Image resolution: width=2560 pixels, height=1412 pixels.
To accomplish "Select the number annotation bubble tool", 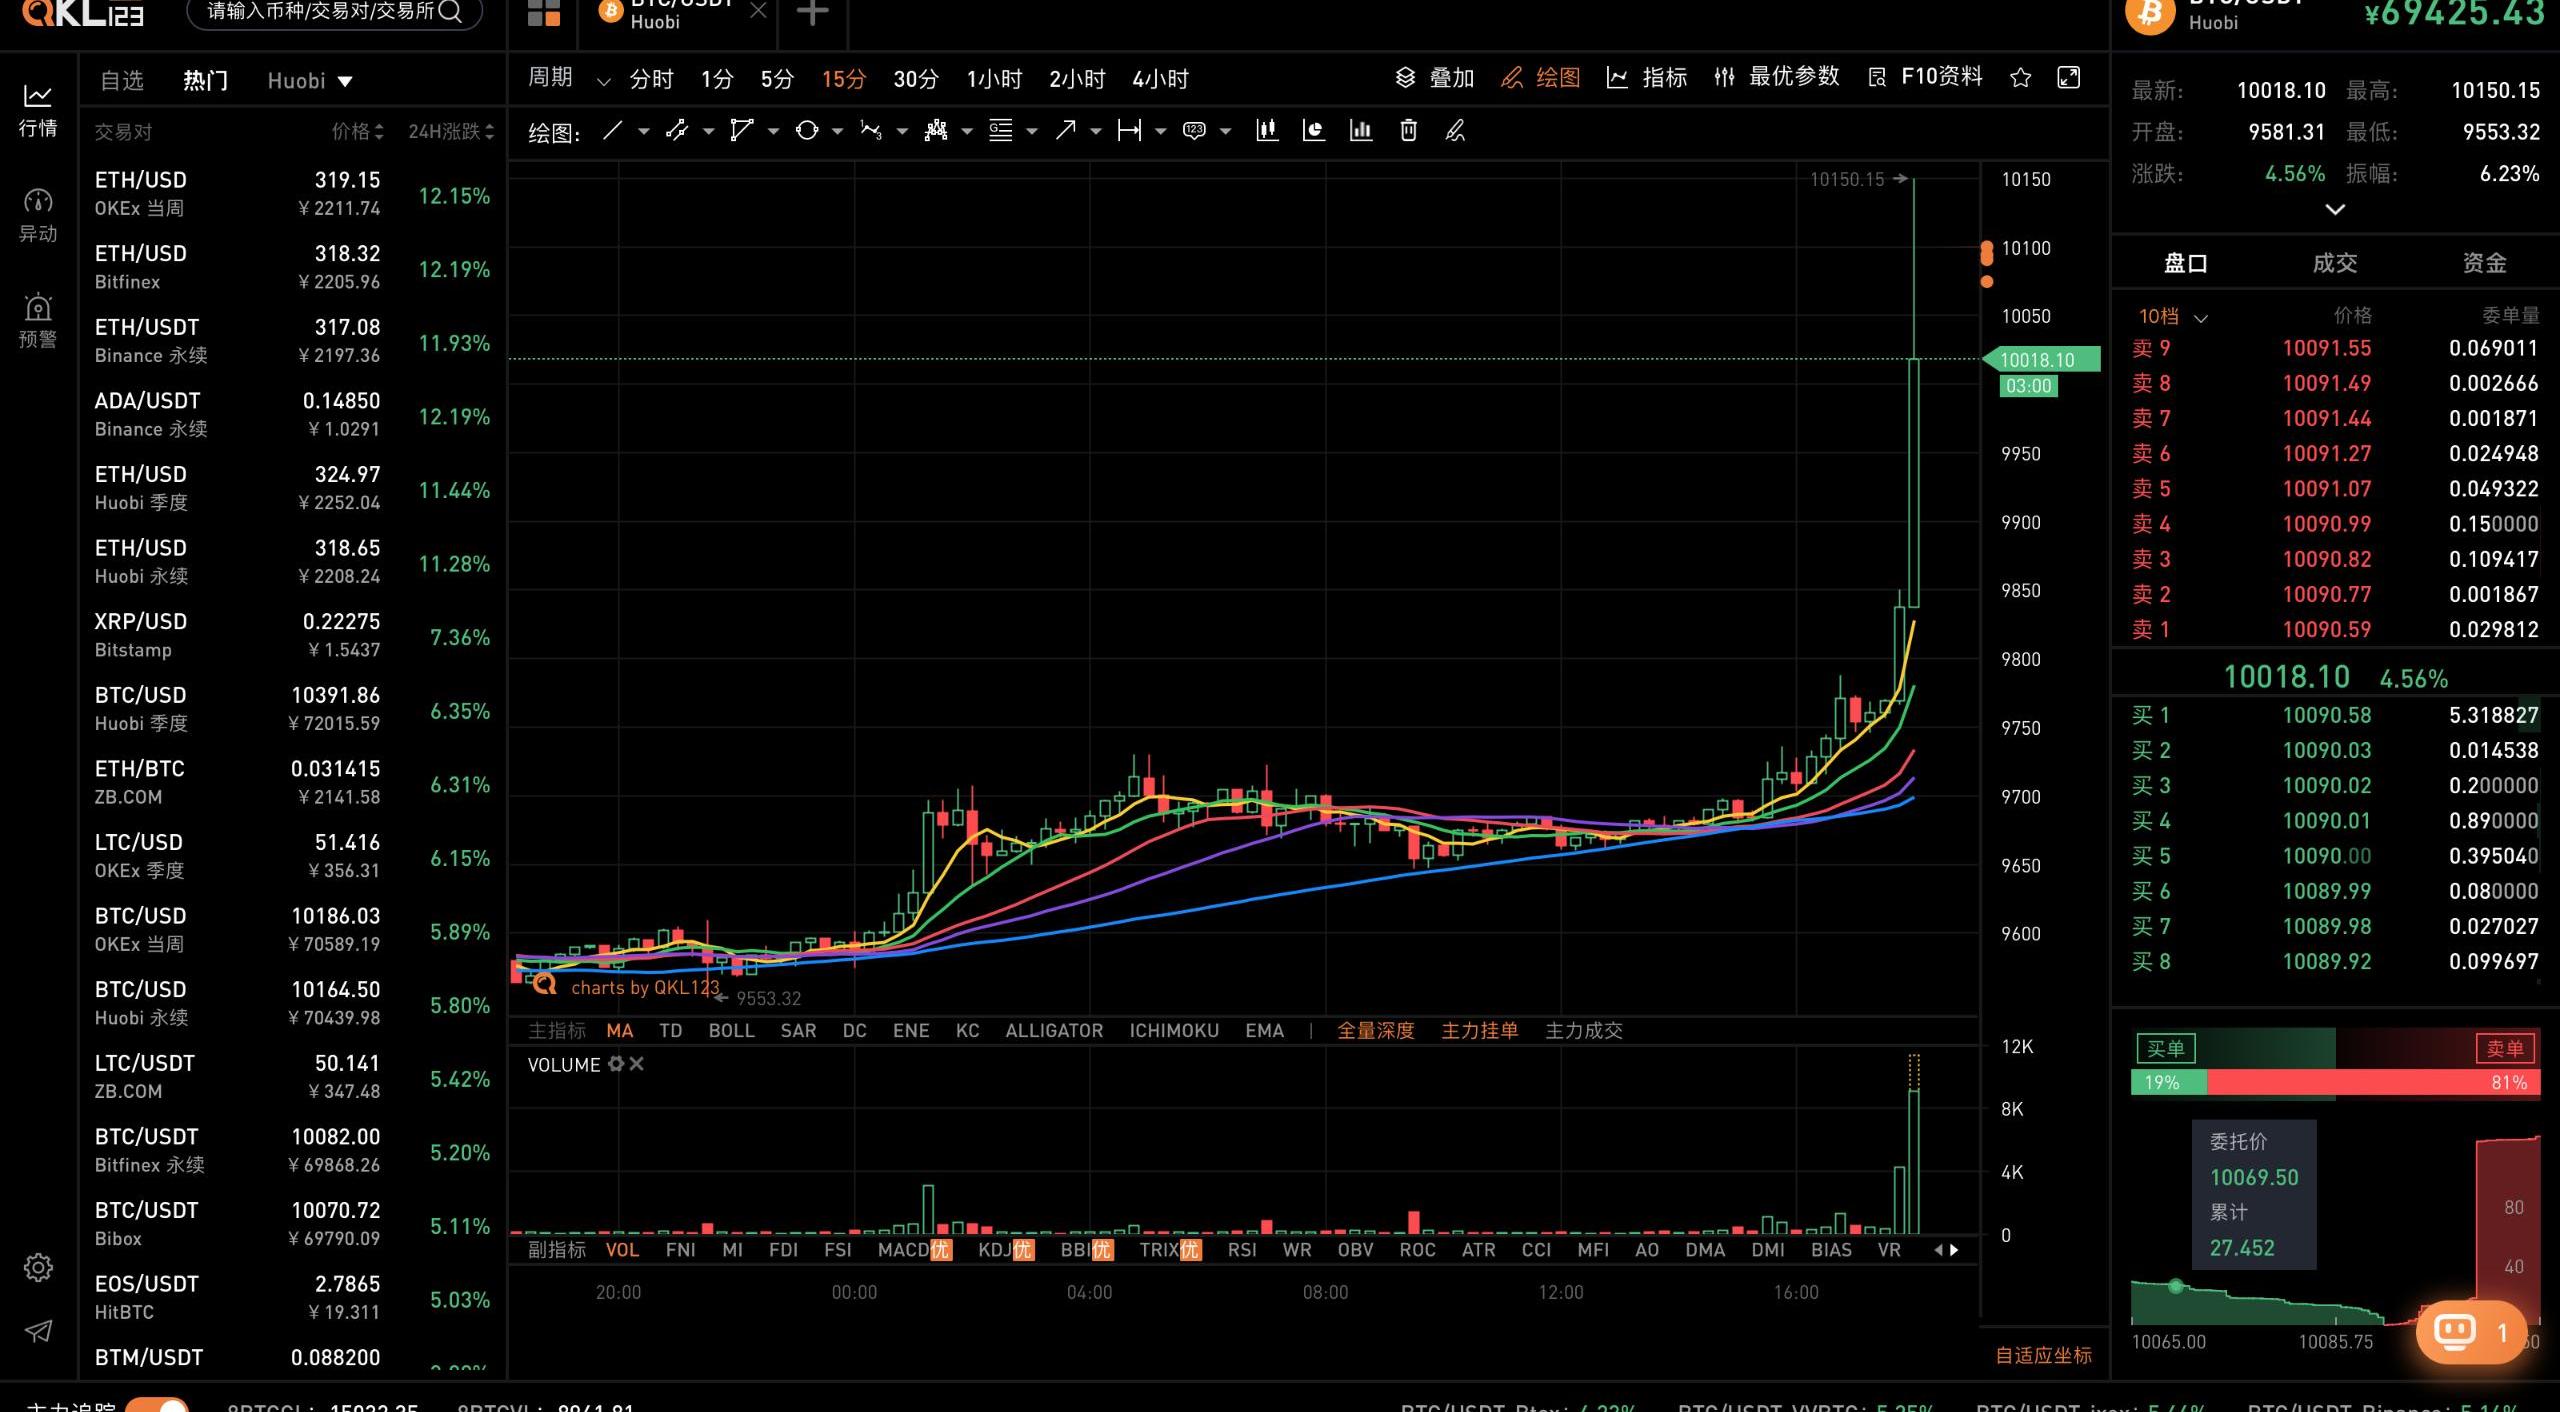I will (1194, 131).
